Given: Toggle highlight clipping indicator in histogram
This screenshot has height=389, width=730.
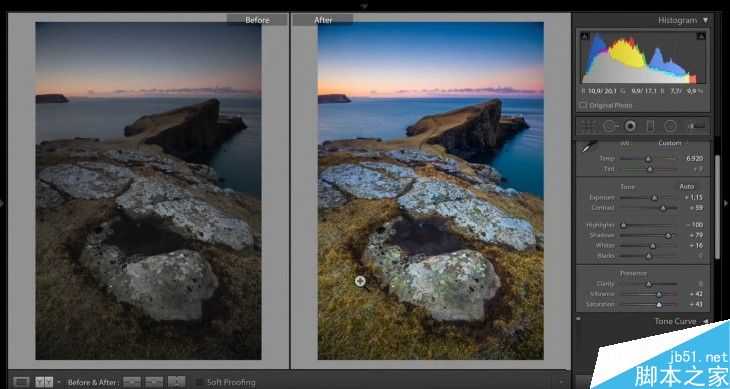Looking at the screenshot, I should [x=701, y=36].
